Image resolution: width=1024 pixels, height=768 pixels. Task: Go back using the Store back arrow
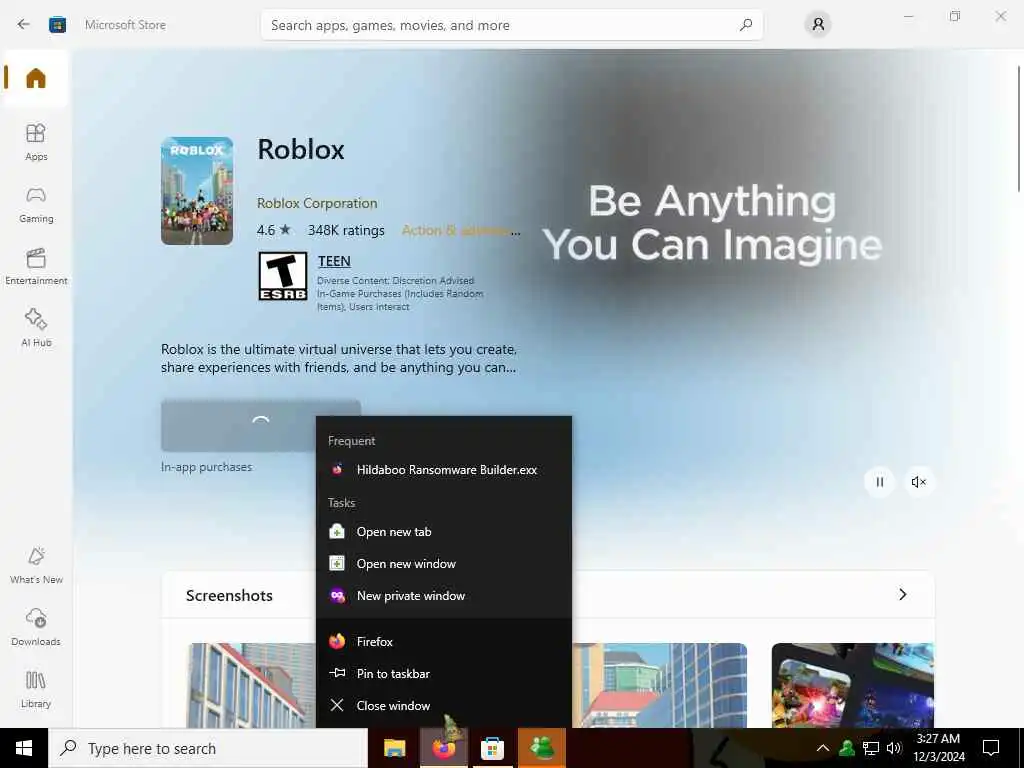(24, 25)
